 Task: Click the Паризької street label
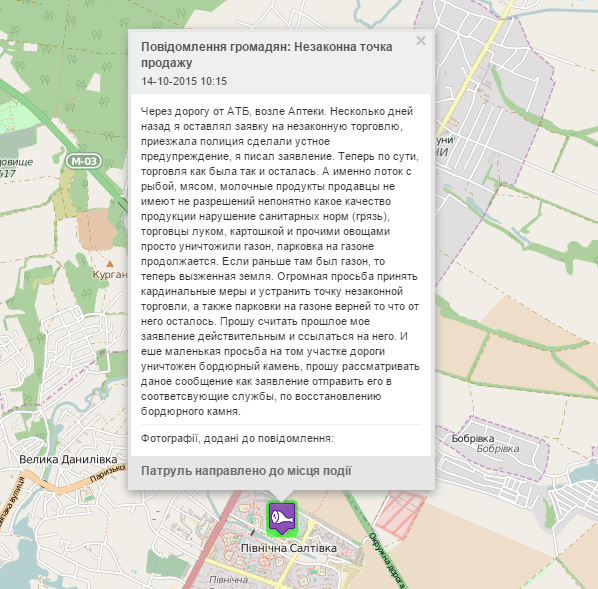[x=108, y=473]
